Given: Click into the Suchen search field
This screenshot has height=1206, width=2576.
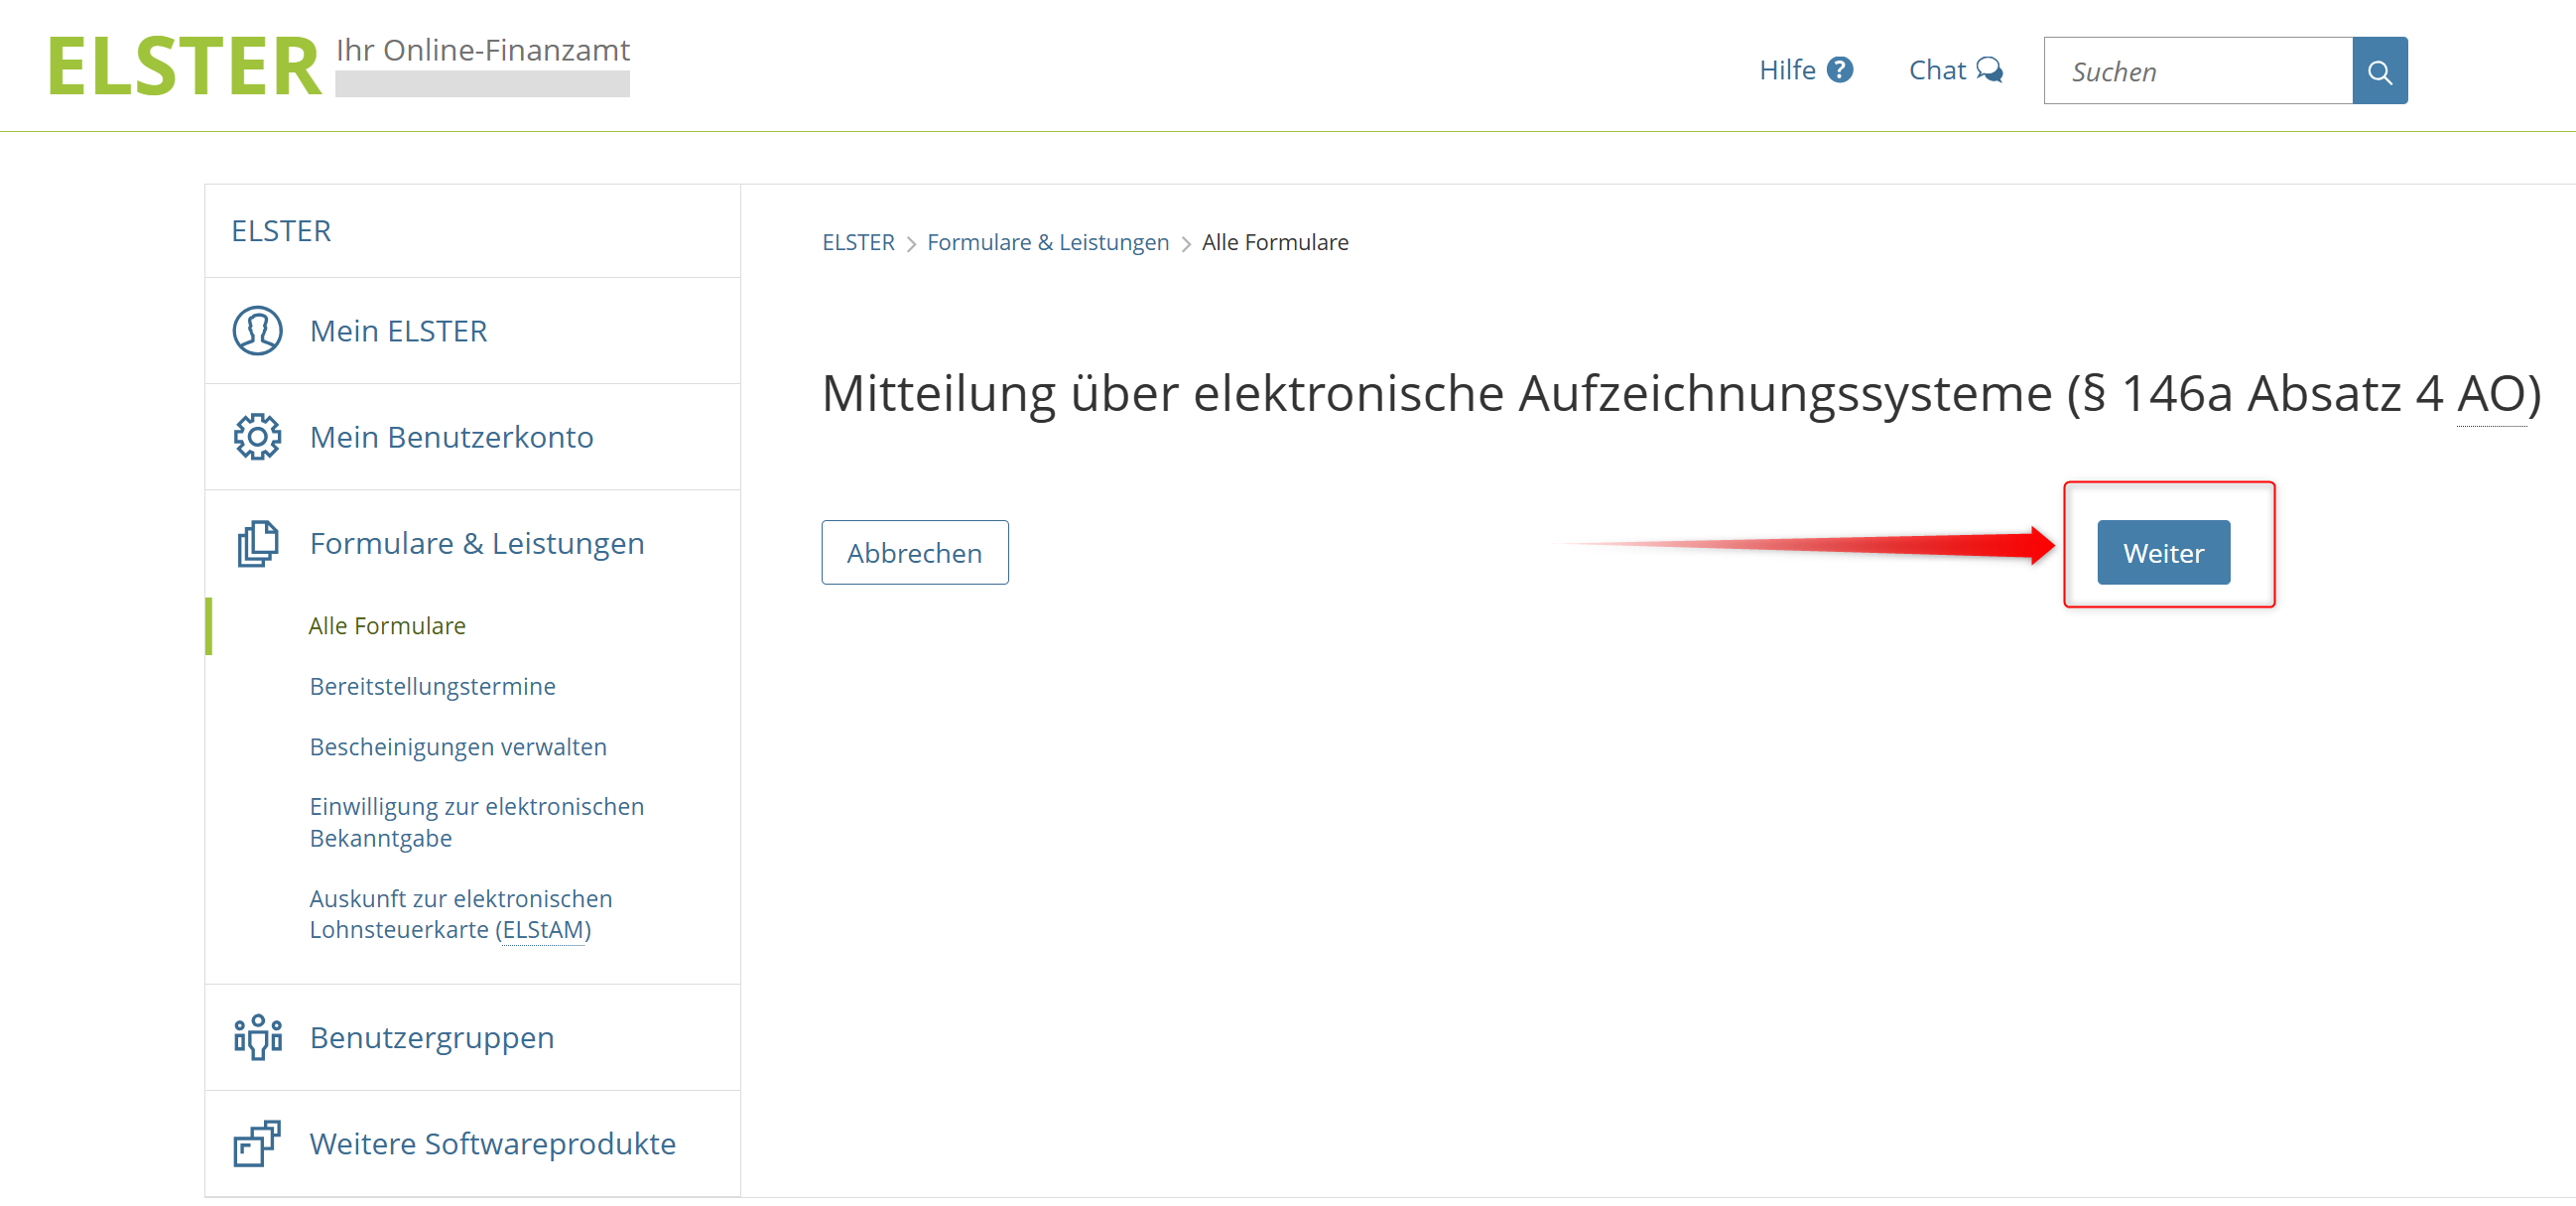Looking at the screenshot, I should 2197,71.
